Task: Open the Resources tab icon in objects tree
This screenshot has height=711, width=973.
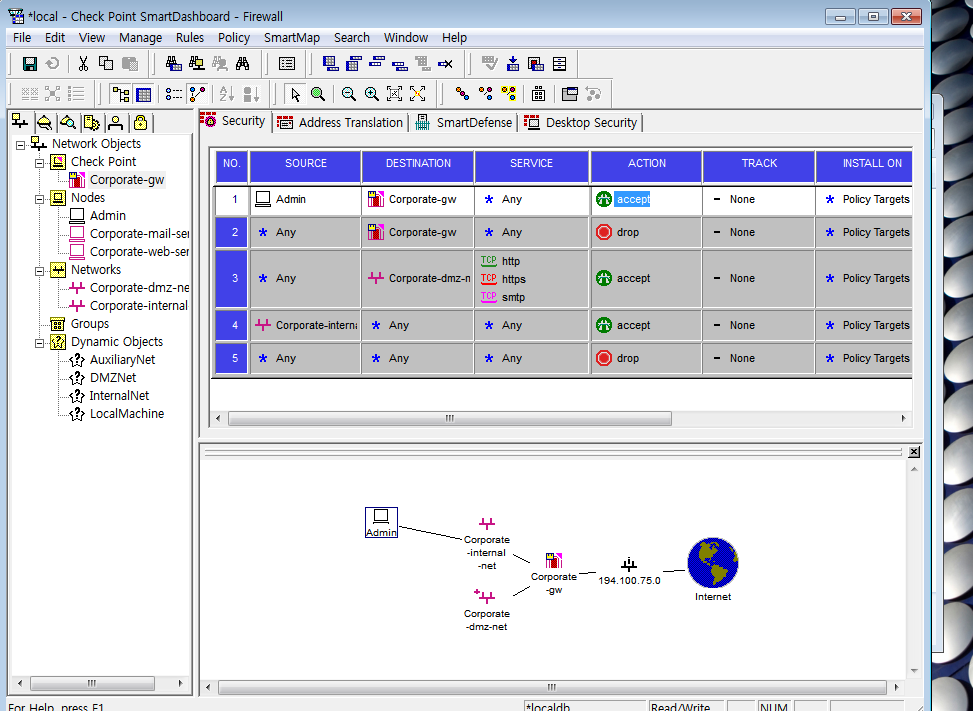Action: click(x=68, y=122)
